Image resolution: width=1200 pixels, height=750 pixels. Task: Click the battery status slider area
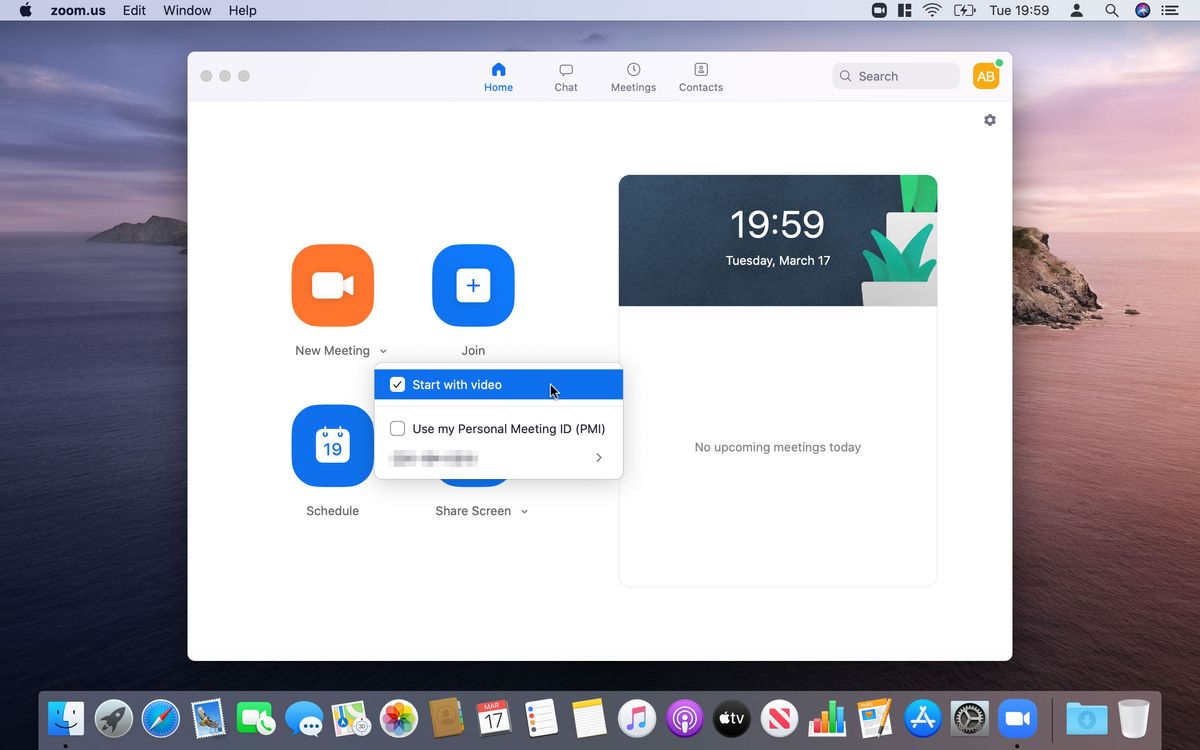point(965,10)
